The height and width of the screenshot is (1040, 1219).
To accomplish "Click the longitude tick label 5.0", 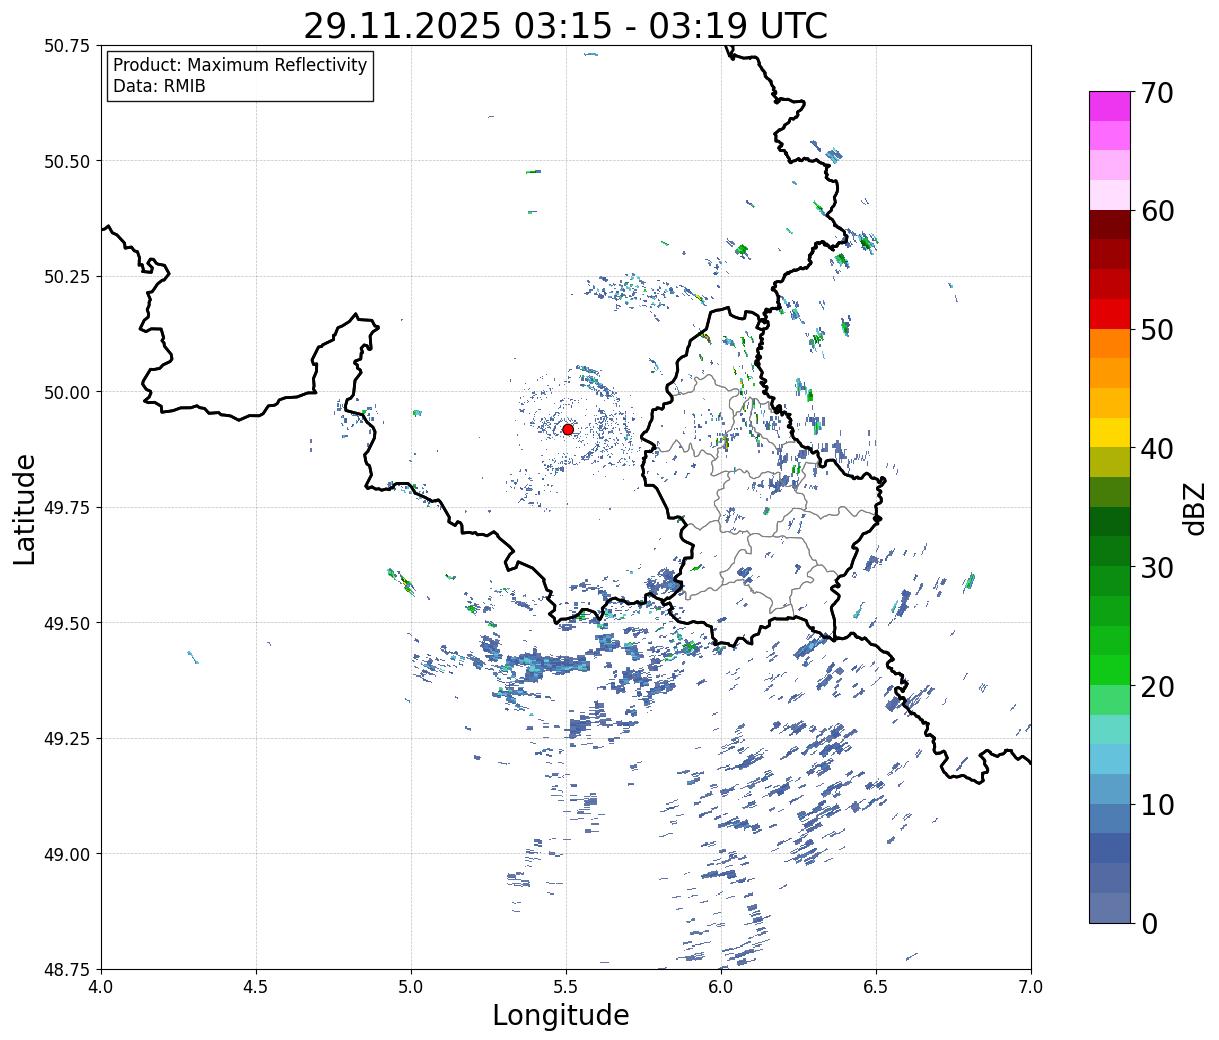I will 411,987.
